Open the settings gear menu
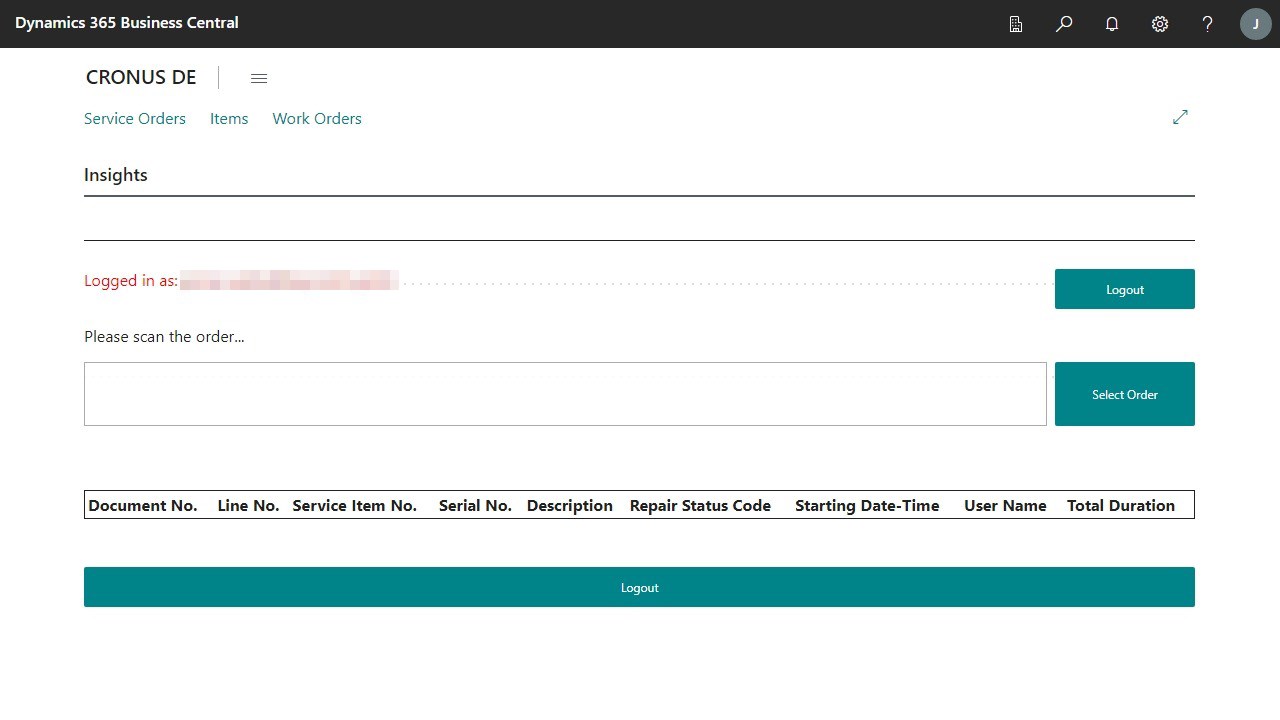1280x720 pixels. click(x=1160, y=24)
